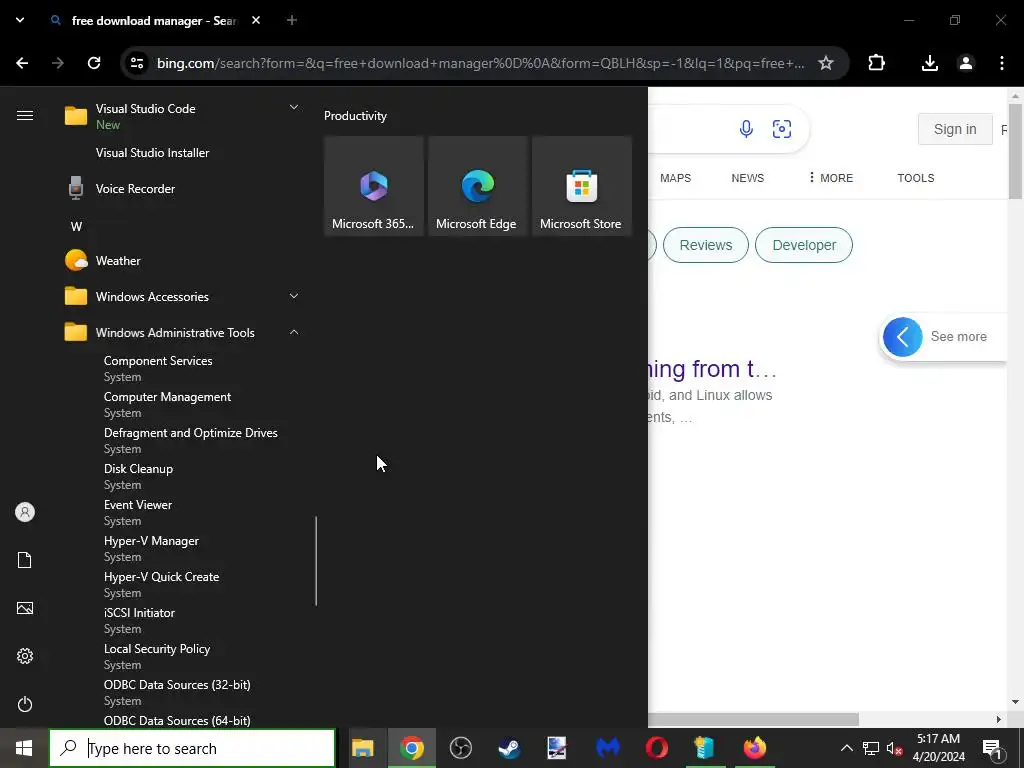Screen dimensions: 1024x768
Task: Open Firefox from the taskbar
Action: click(754, 748)
